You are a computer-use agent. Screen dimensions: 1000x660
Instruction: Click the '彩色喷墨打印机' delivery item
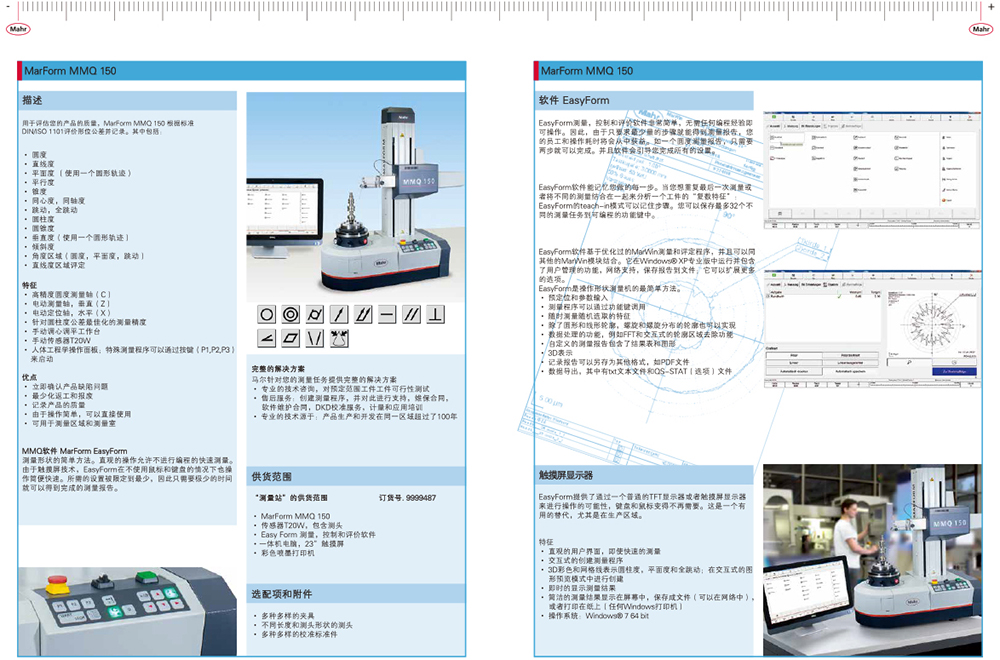tap(288, 553)
